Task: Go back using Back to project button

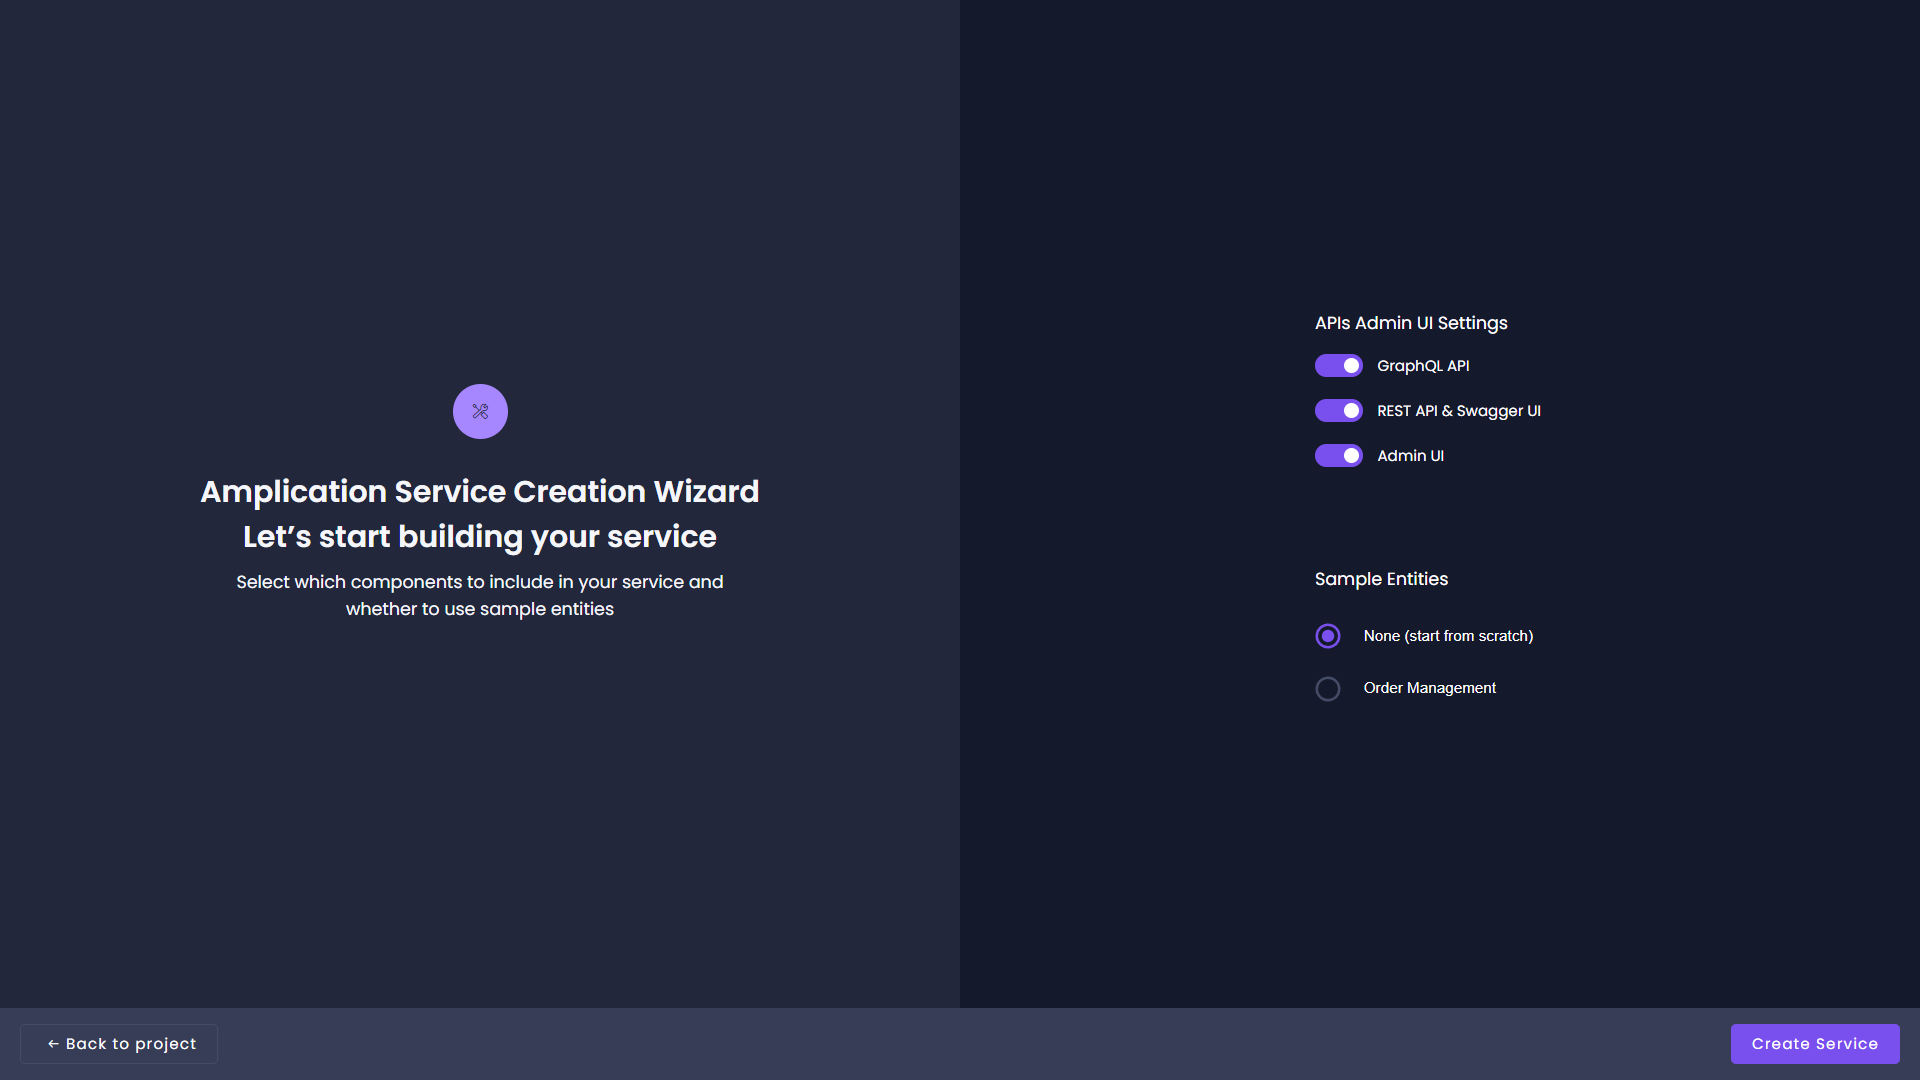Action: pyautogui.click(x=119, y=1044)
